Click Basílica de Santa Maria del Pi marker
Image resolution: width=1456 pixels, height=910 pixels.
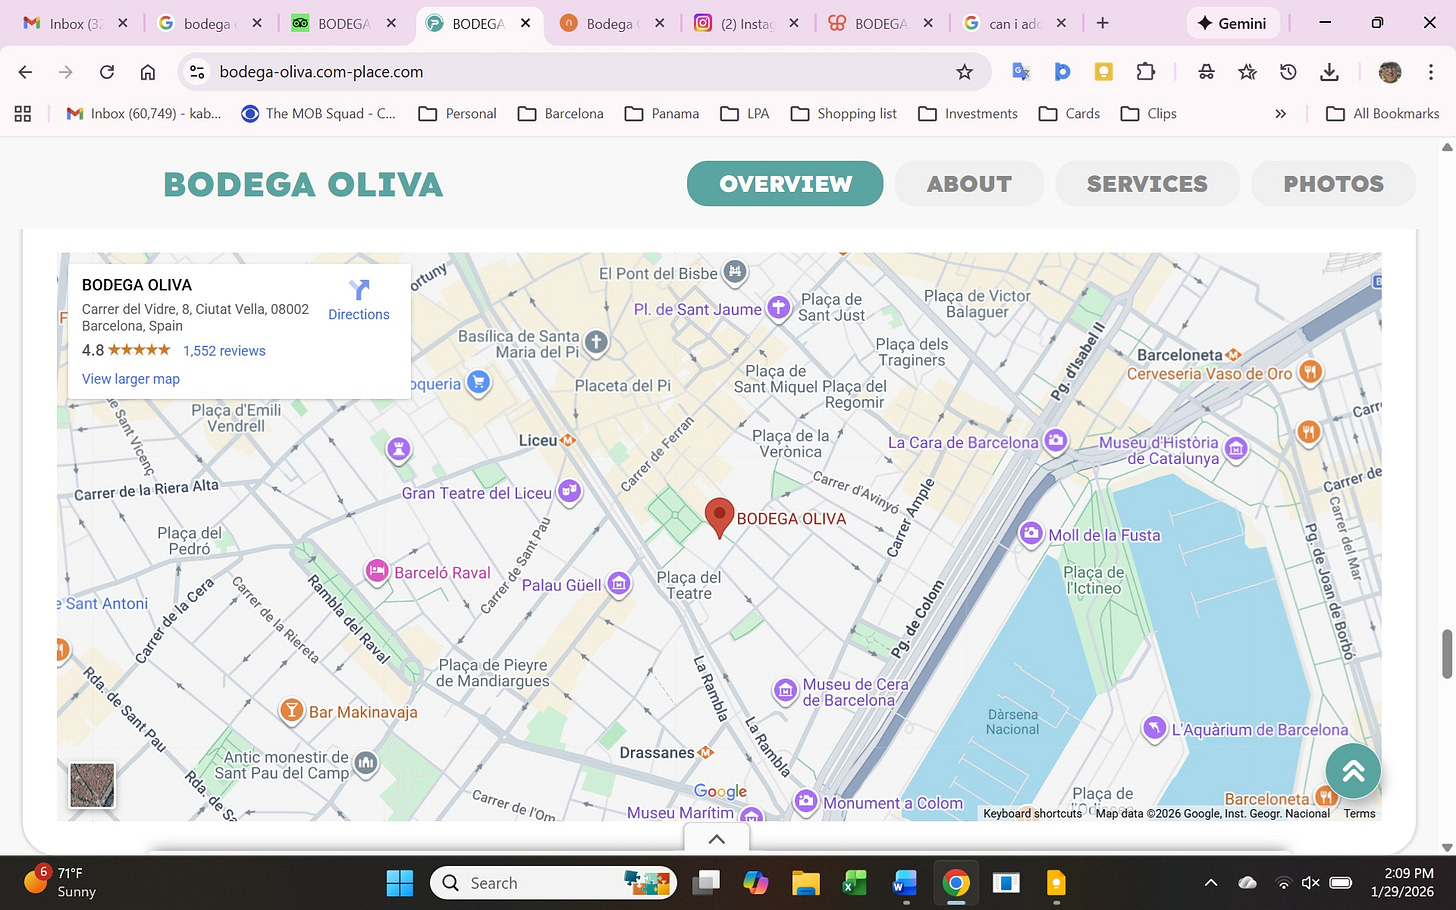pos(596,343)
